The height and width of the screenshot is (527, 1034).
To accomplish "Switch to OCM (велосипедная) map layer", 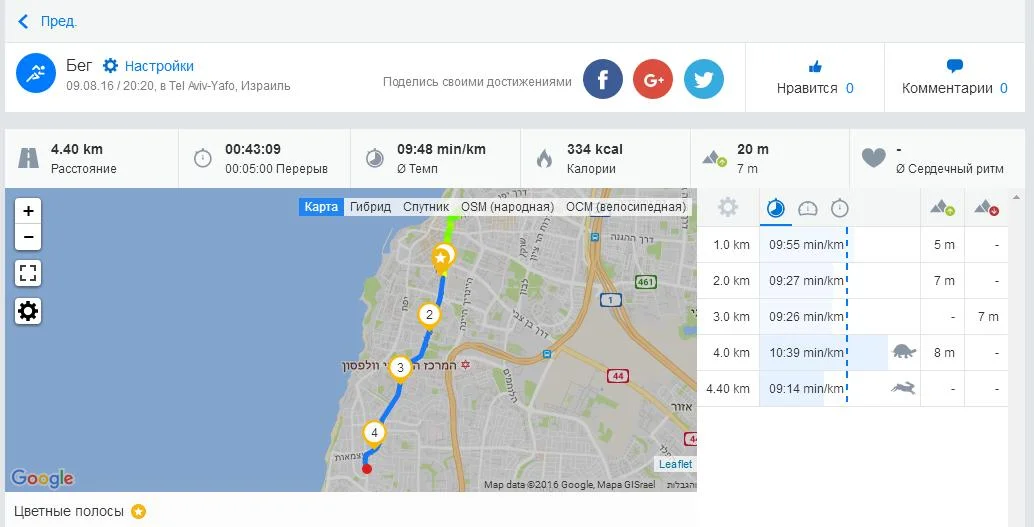I will (626, 207).
